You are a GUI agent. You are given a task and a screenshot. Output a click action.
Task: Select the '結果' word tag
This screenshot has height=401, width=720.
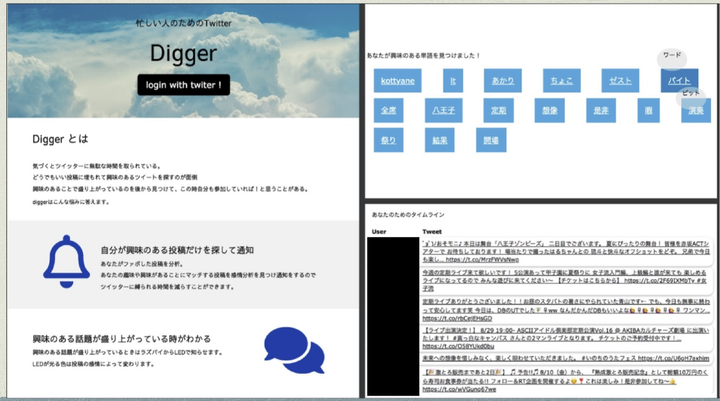point(440,140)
